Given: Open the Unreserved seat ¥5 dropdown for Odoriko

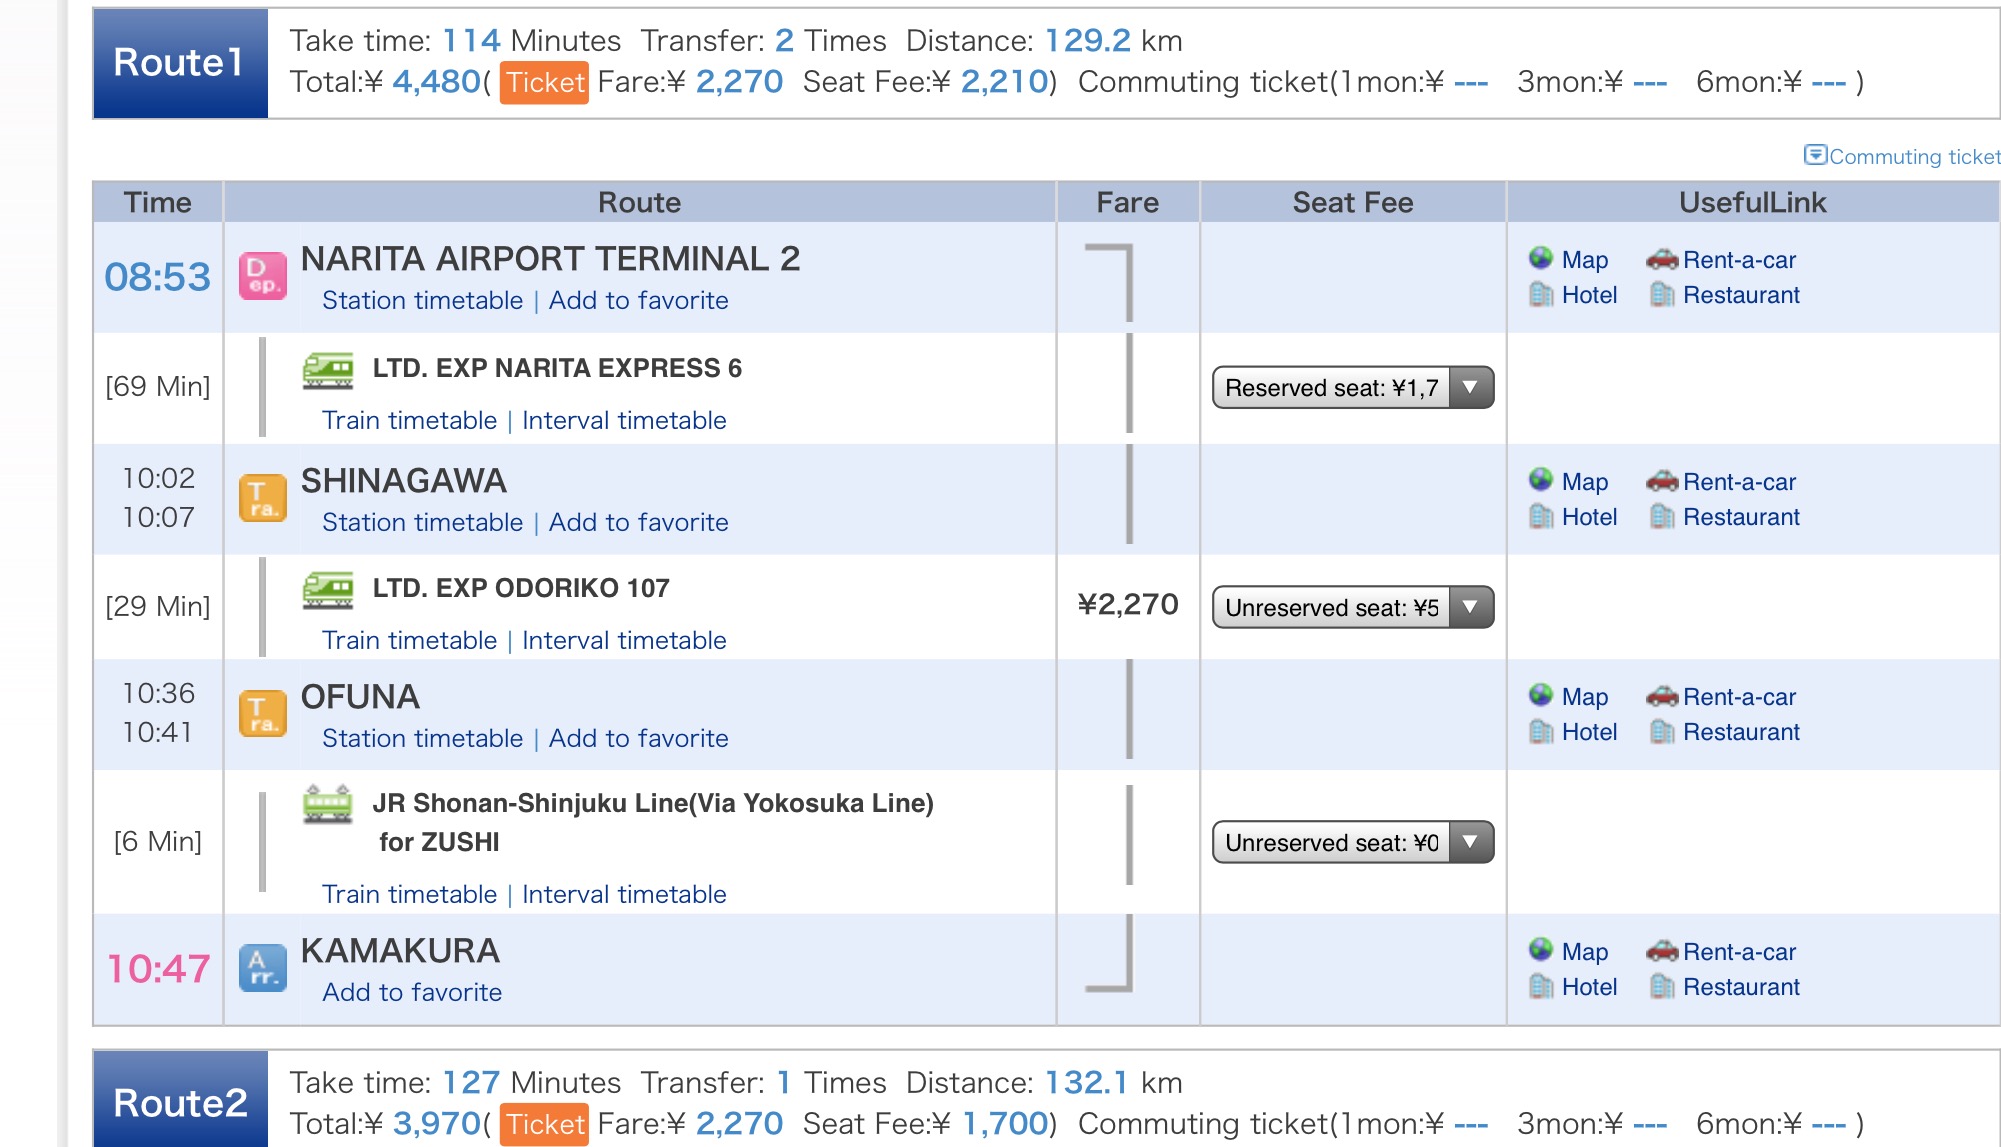Looking at the screenshot, I should point(1352,608).
